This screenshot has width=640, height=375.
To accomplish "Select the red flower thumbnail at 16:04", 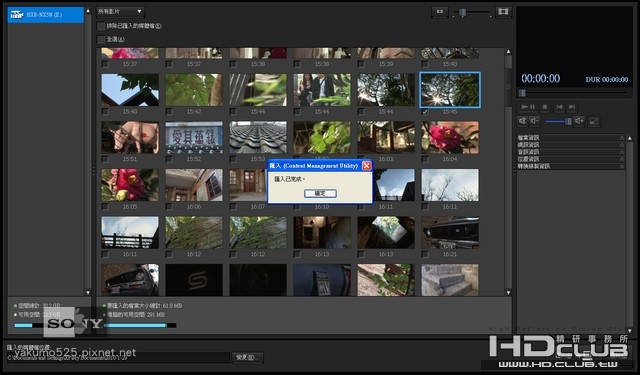I will click(x=450, y=138).
